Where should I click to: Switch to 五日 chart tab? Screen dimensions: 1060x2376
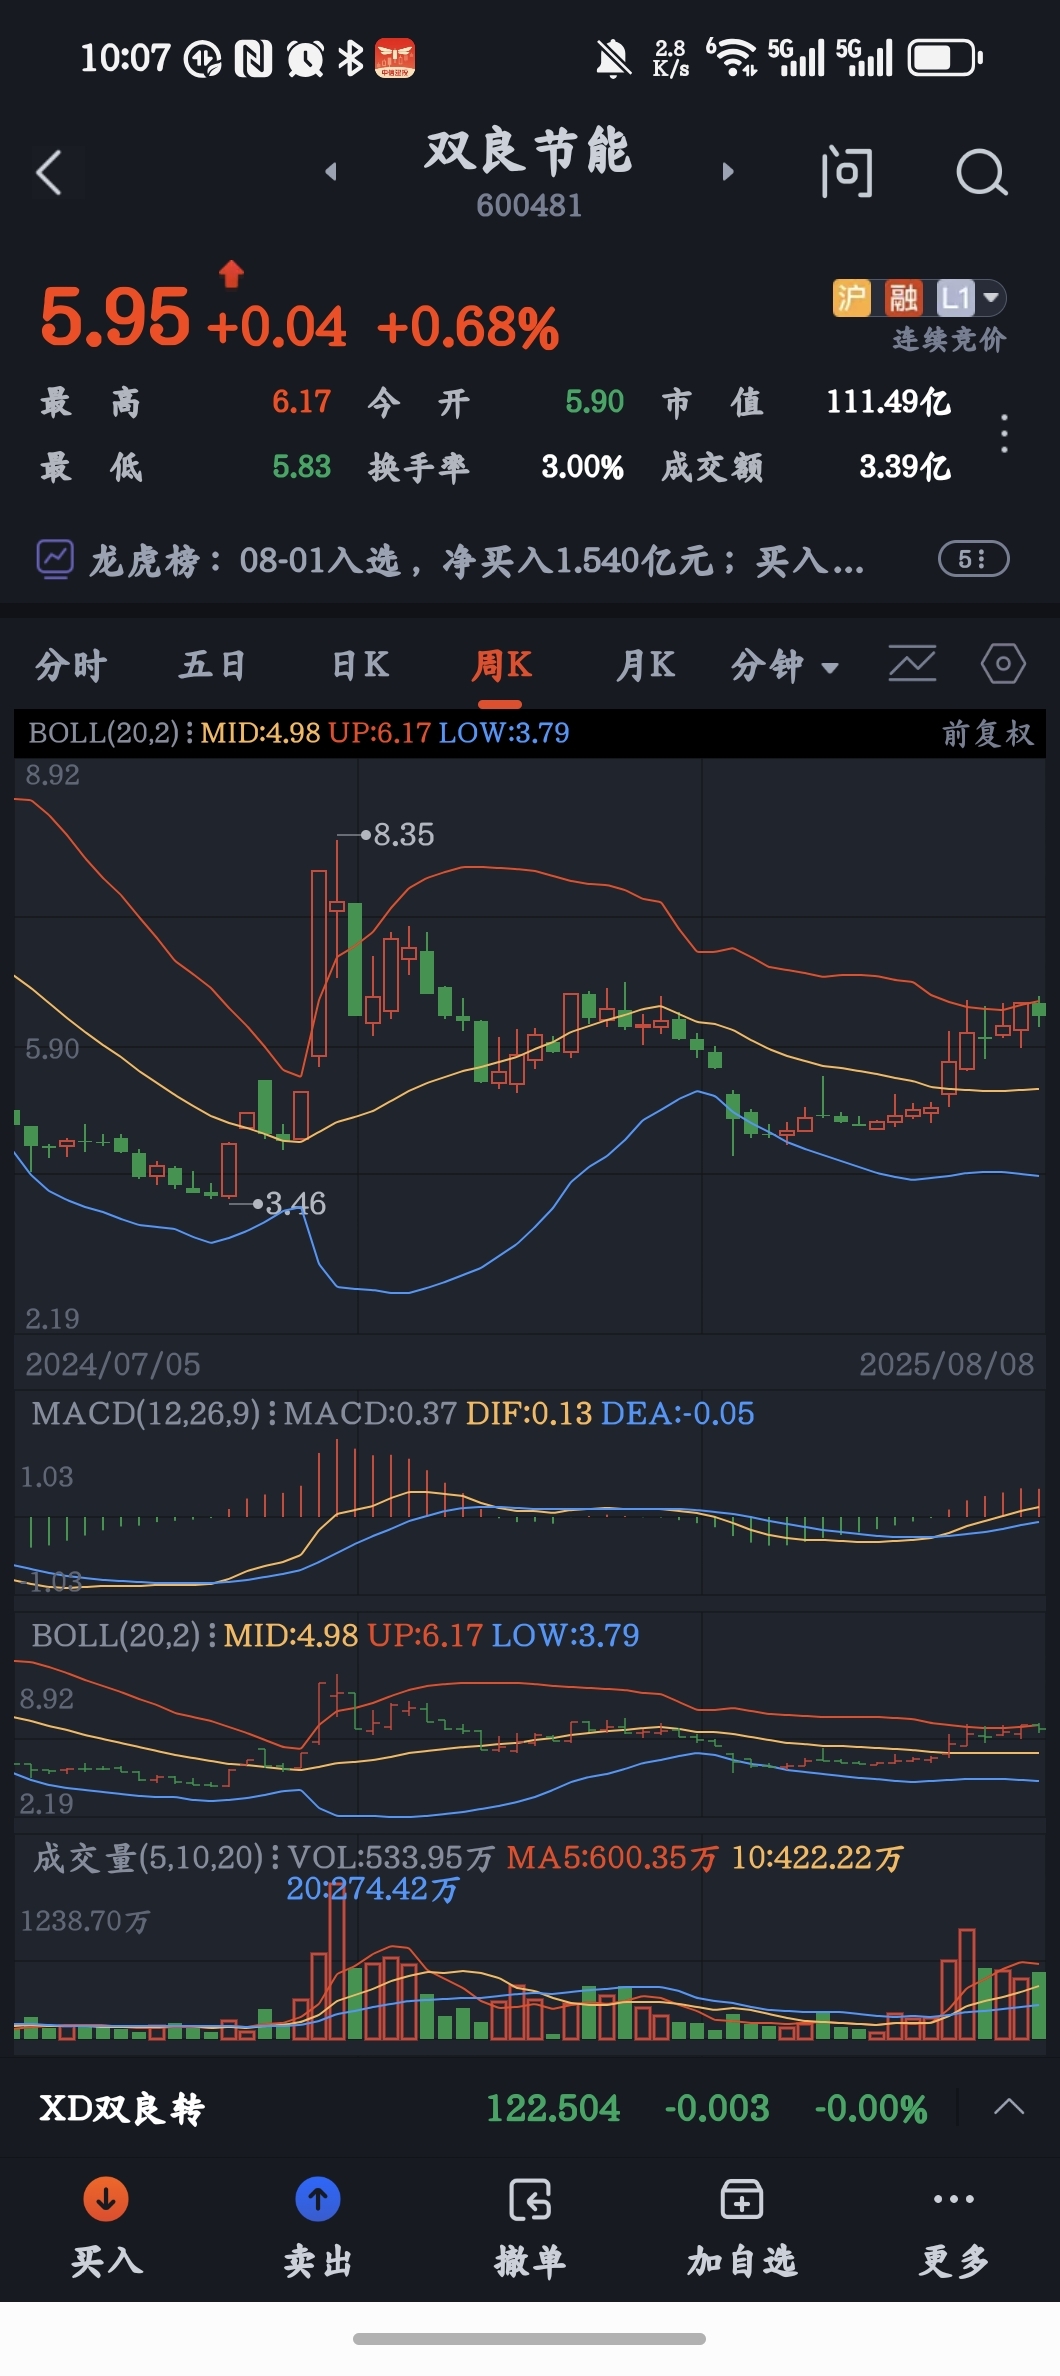click(213, 665)
